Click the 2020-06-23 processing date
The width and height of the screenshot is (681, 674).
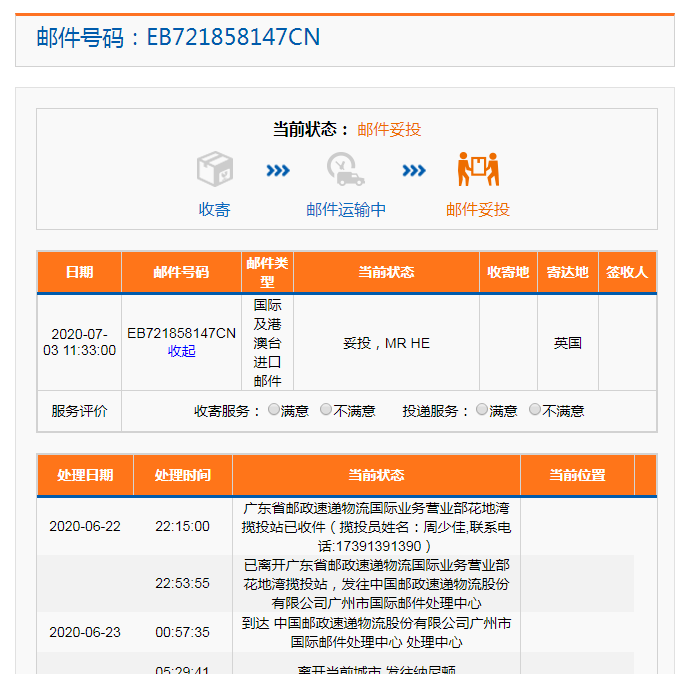coord(85,632)
